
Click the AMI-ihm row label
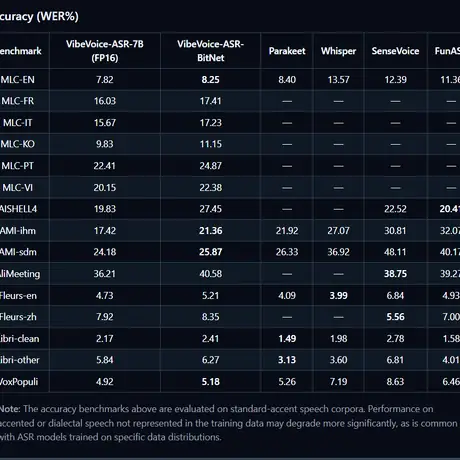click(x=18, y=231)
